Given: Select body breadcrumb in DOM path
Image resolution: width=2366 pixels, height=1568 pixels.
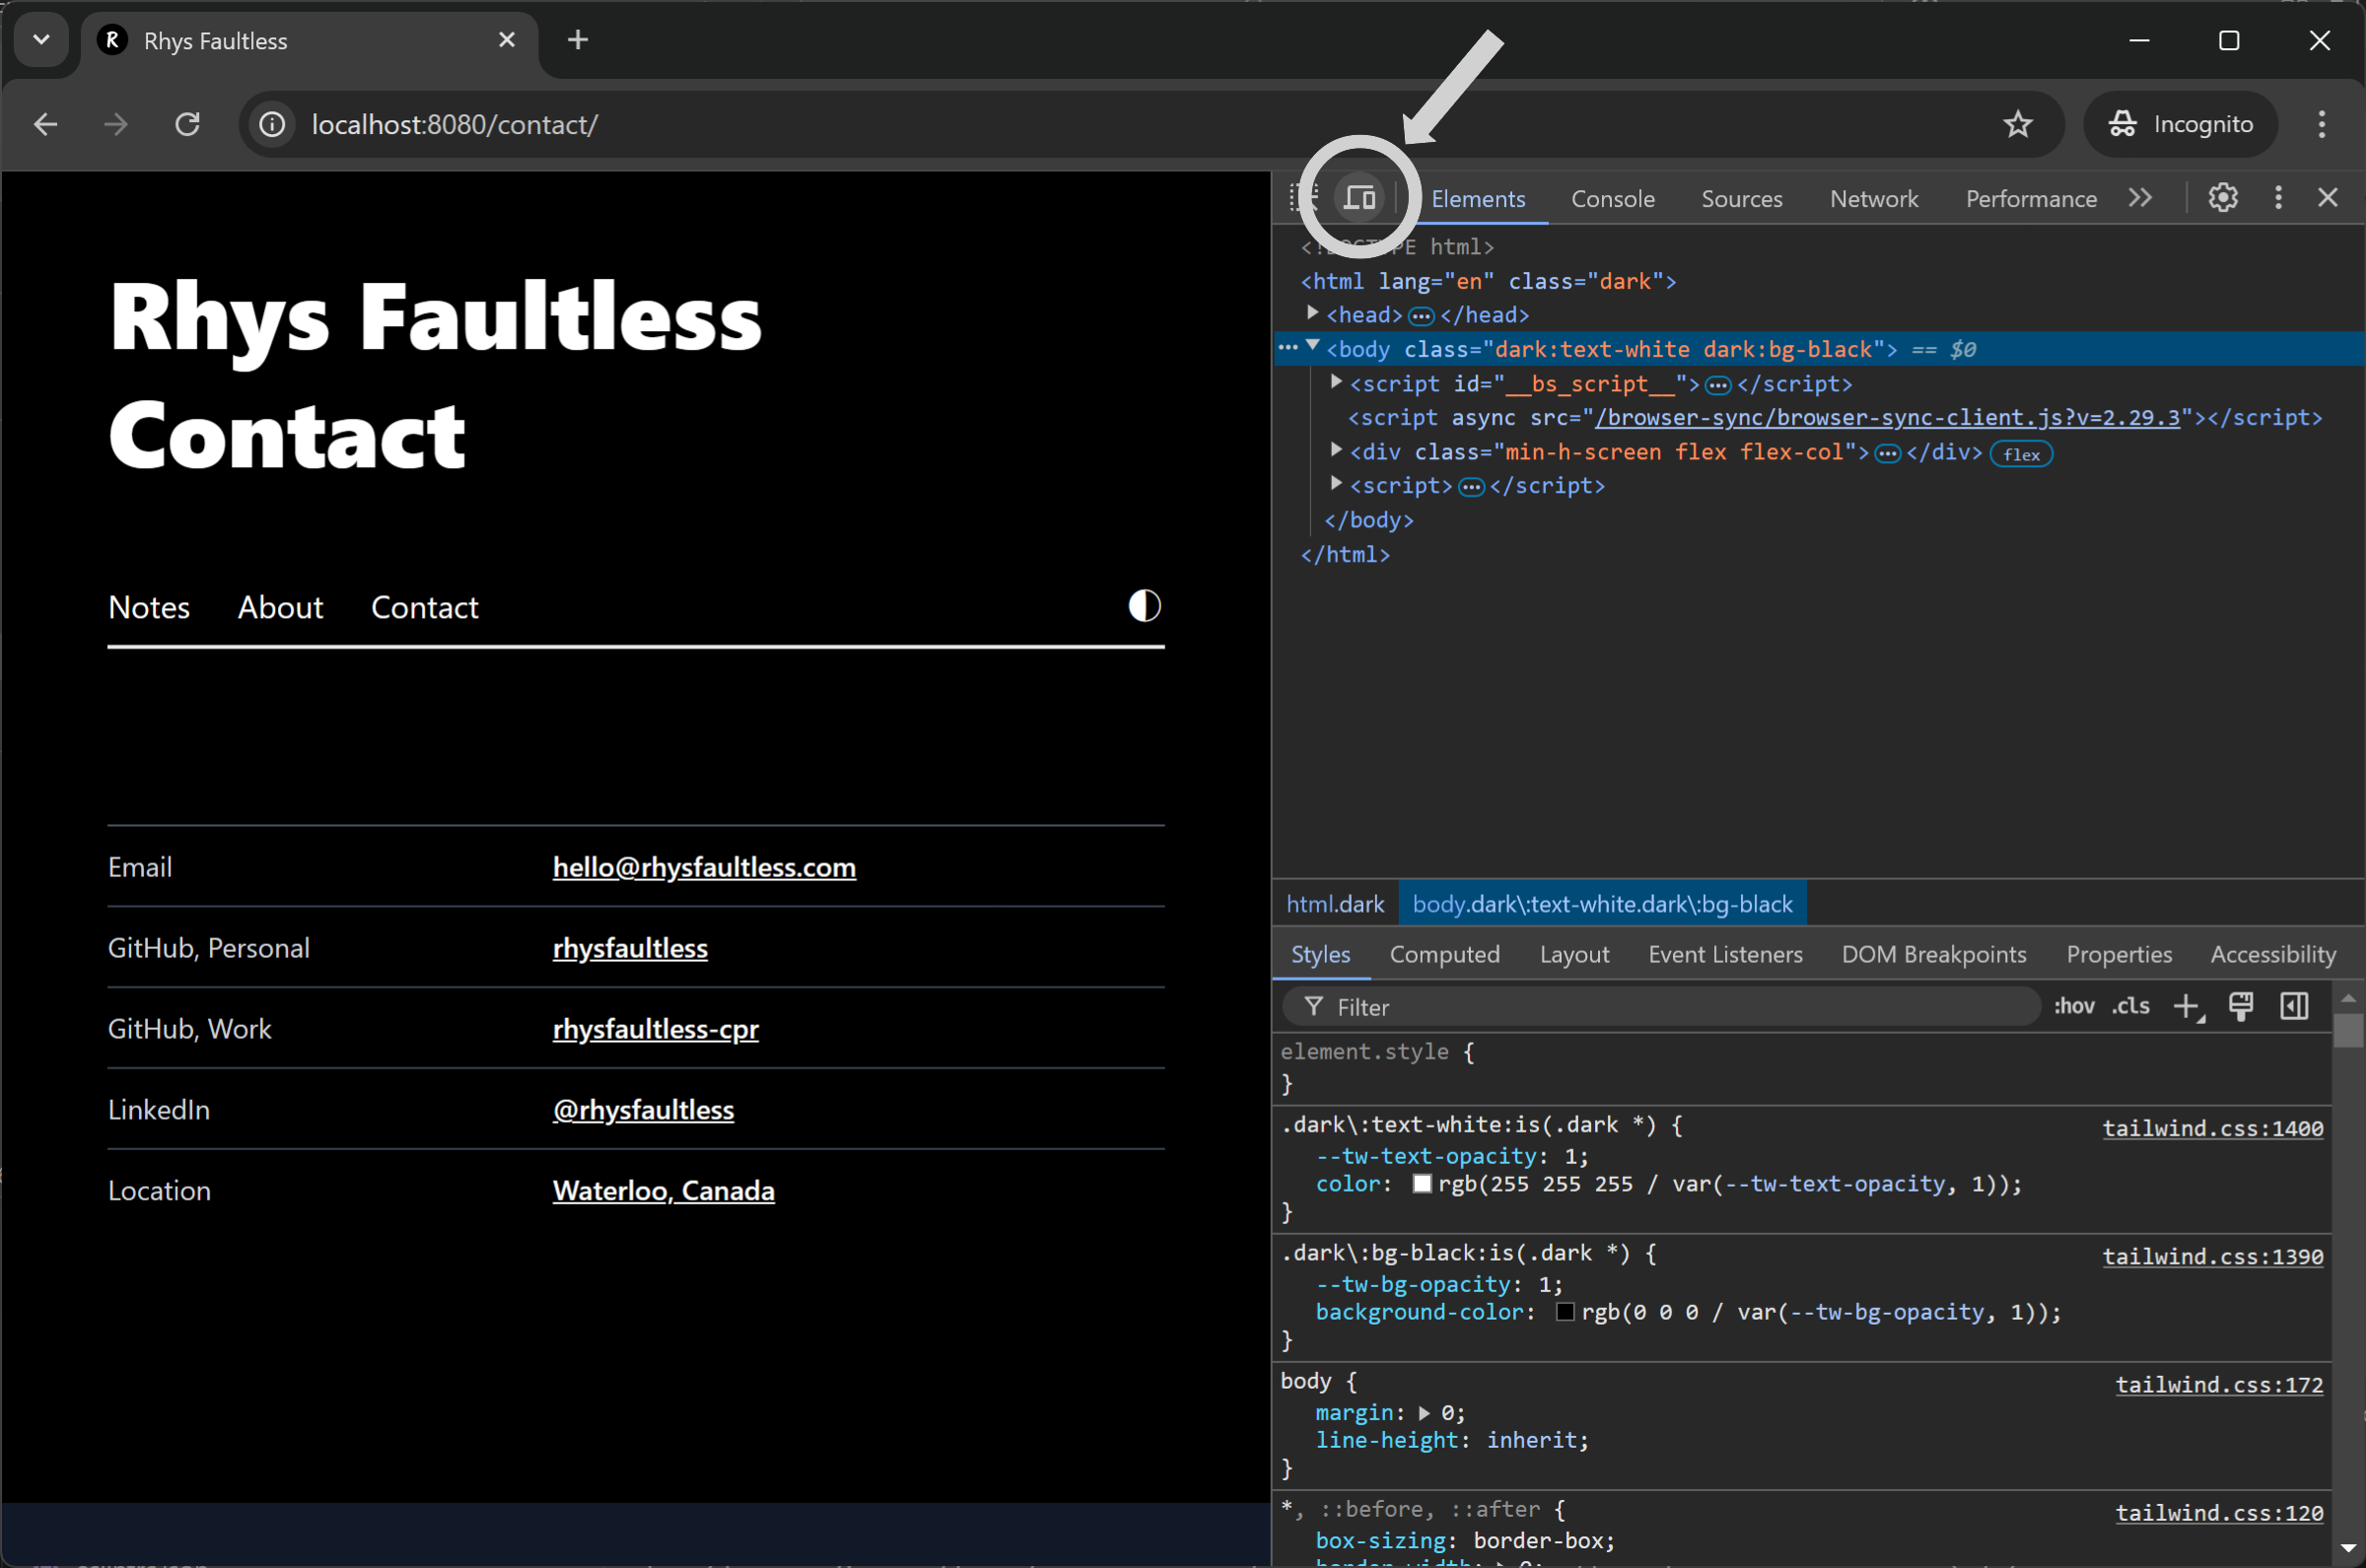Looking at the screenshot, I should click(1602, 904).
